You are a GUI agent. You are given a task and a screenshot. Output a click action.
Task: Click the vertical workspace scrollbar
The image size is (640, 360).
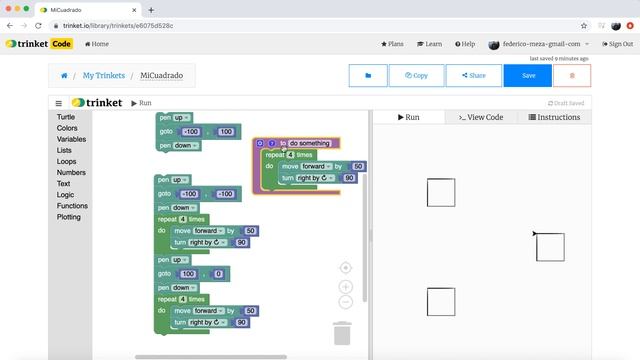tap(364, 238)
